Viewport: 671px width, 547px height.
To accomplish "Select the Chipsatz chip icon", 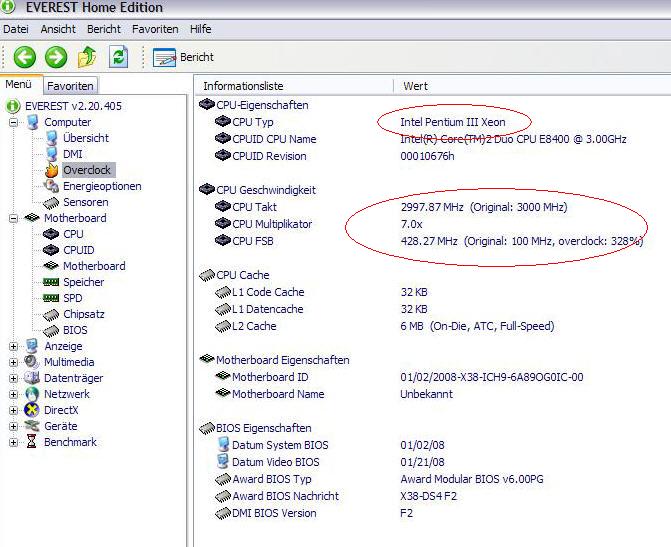I will pyautogui.click(x=51, y=315).
